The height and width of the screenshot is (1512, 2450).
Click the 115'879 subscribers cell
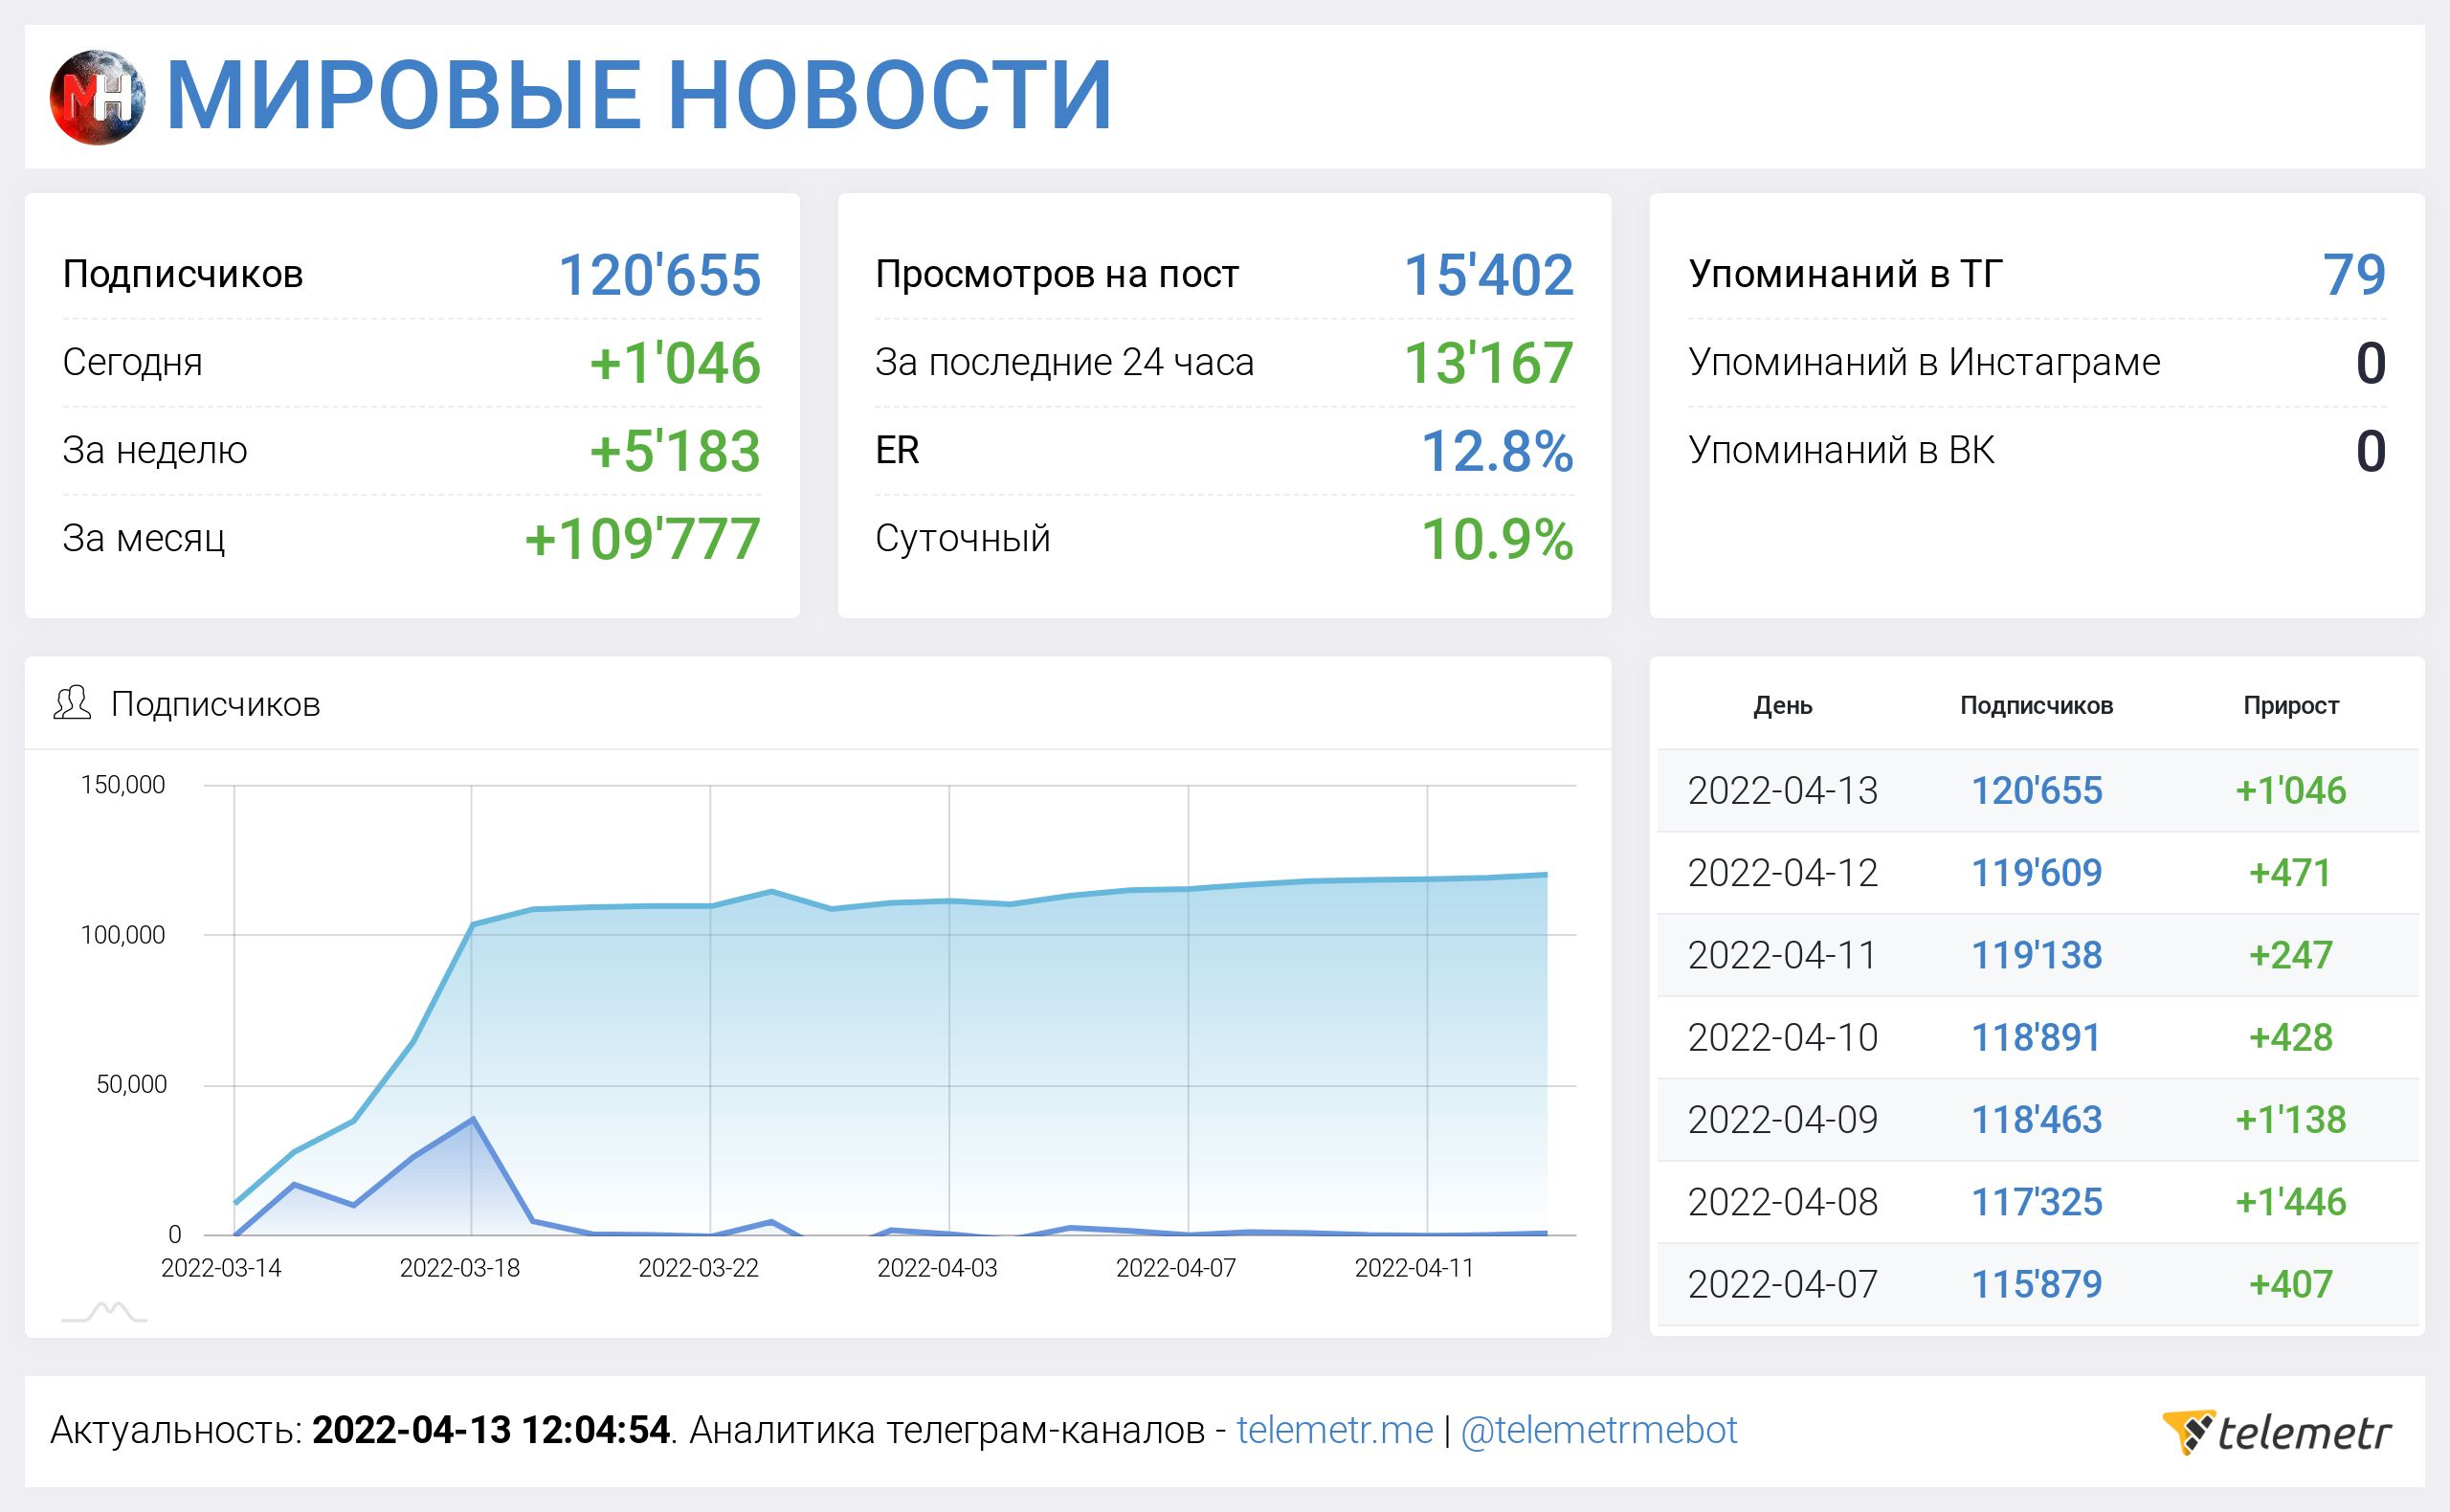click(x=2036, y=1284)
